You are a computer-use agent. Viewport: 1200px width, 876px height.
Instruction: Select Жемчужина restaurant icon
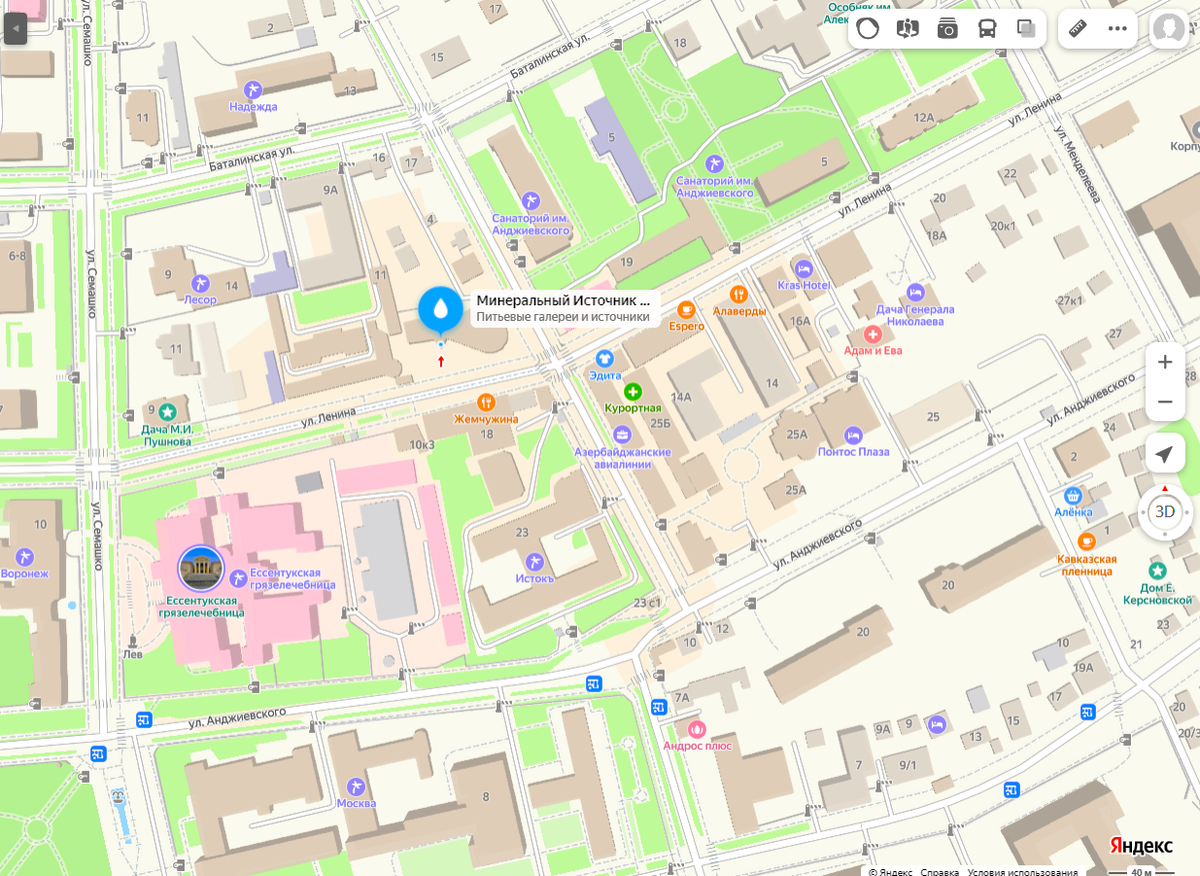(486, 402)
